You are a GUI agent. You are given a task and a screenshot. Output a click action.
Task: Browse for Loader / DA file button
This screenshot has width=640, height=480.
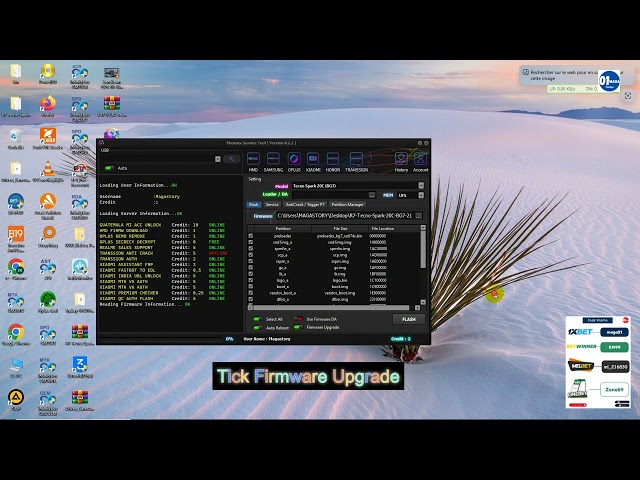point(371,195)
